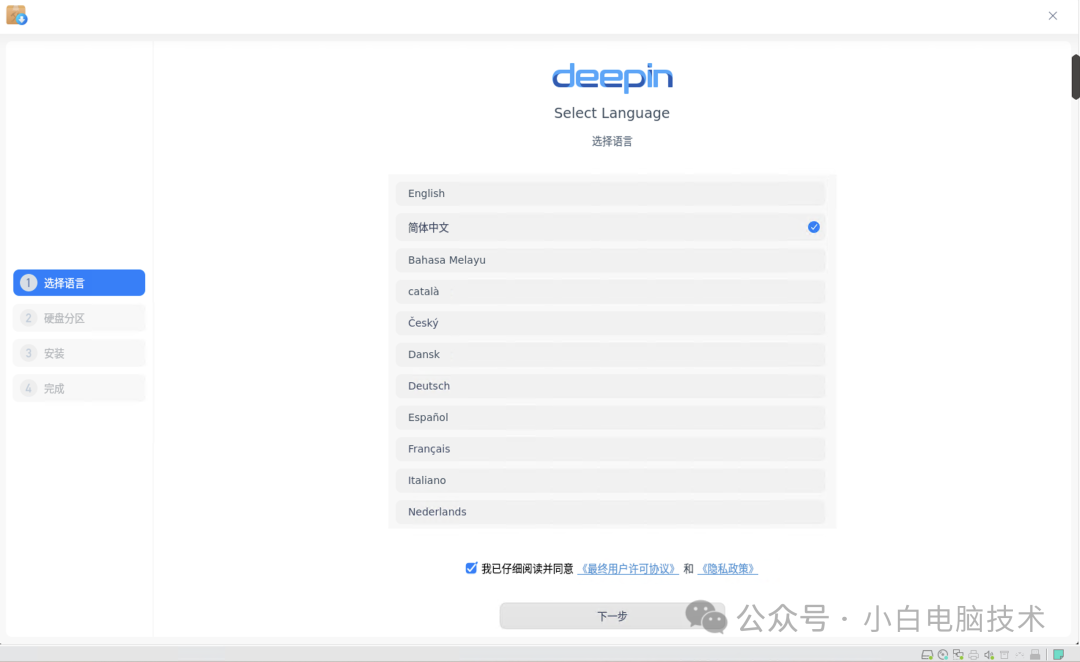
Task: Click the installer package icon in title bar
Action: point(17,14)
